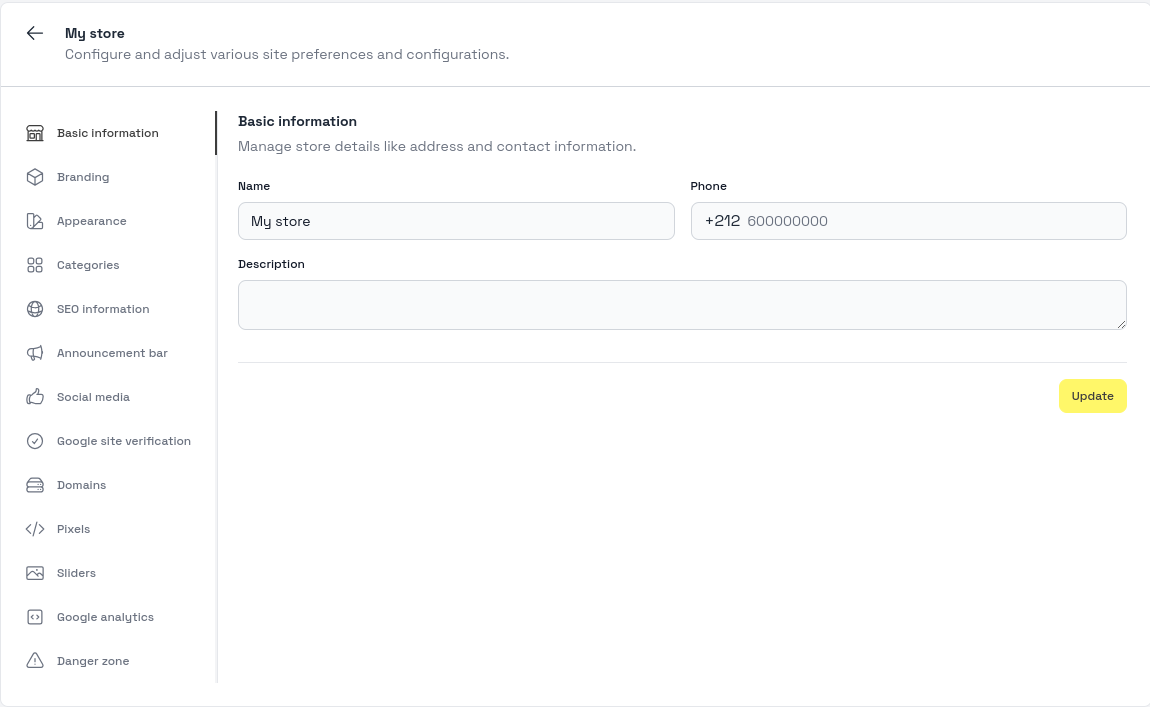Image resolution: width=1150 pixels, height=707 pixels.
Task: Open the Google analytics section
Action: pyautogui.click(x=105, y=617)
